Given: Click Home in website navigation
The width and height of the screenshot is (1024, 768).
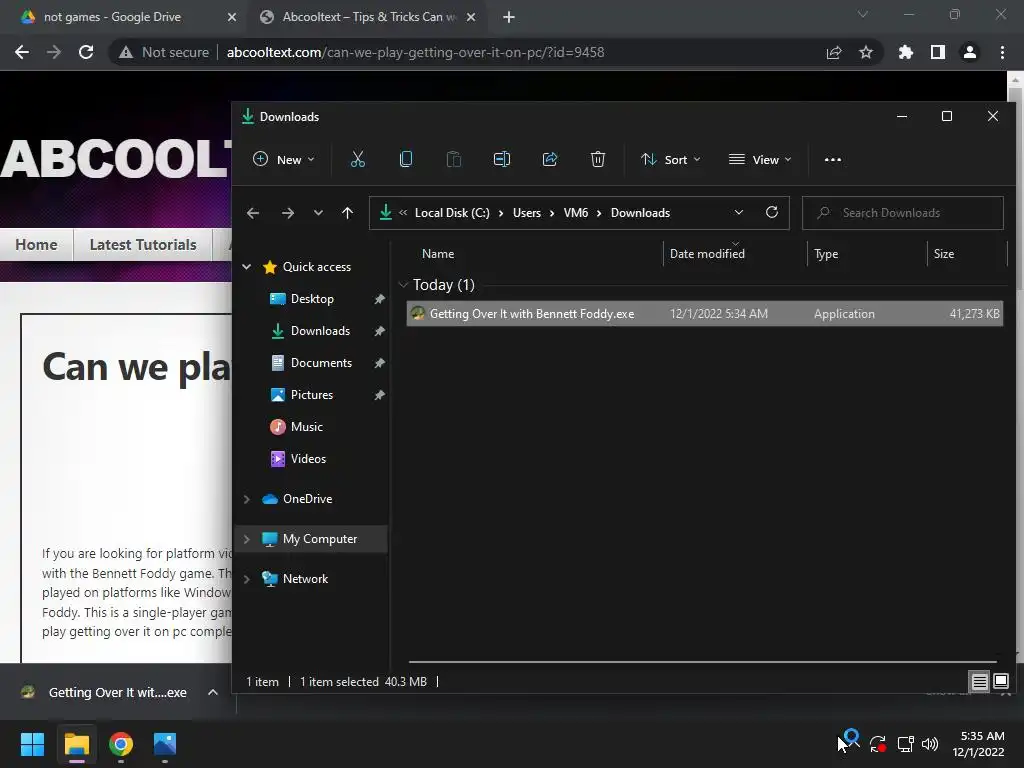Looking at the screenshot, I should [x=37, y=245].
